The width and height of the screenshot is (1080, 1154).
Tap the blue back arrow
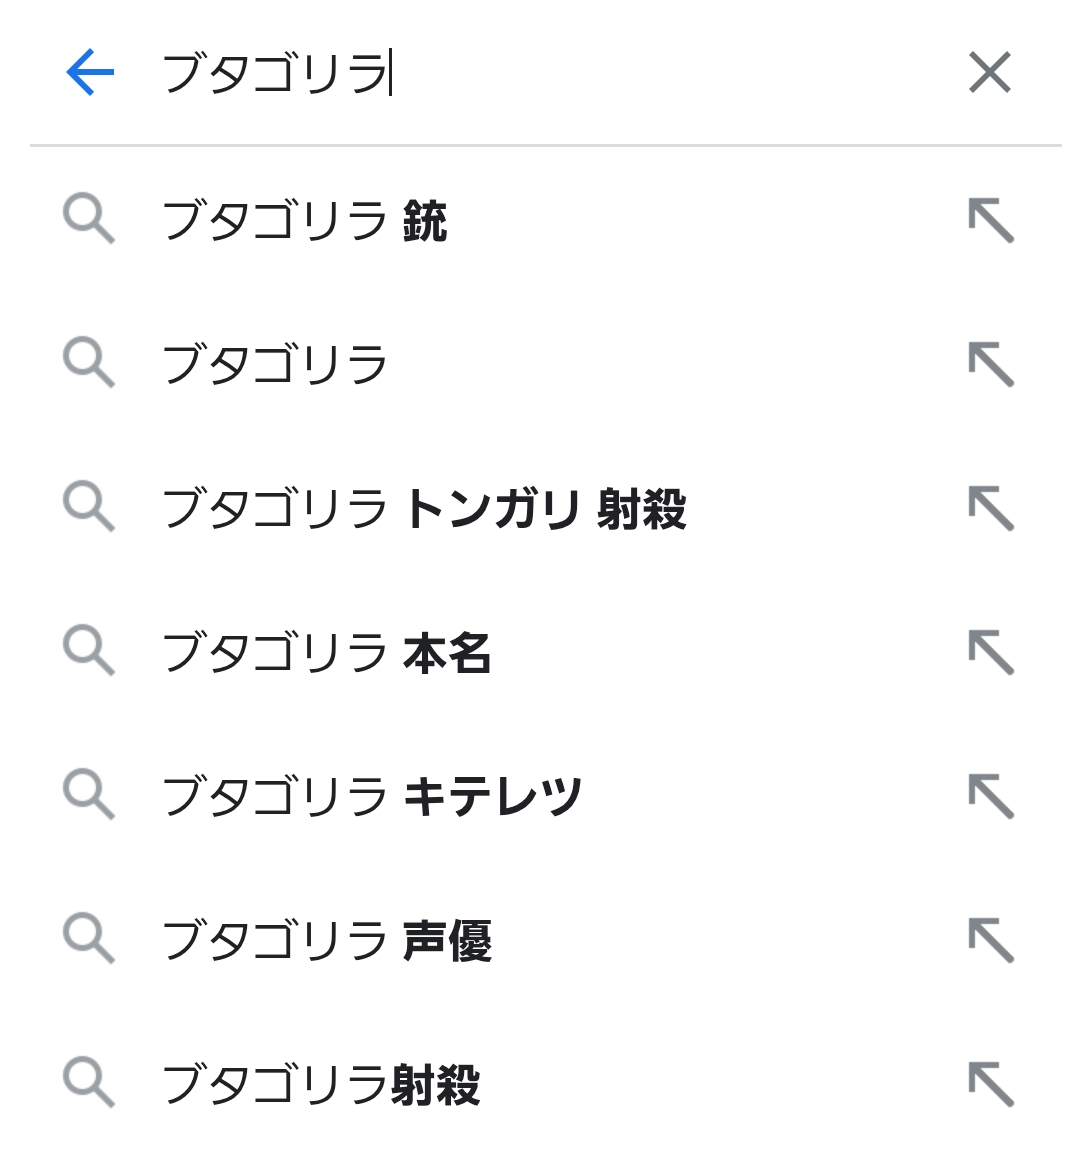click(x=90, y=73)
